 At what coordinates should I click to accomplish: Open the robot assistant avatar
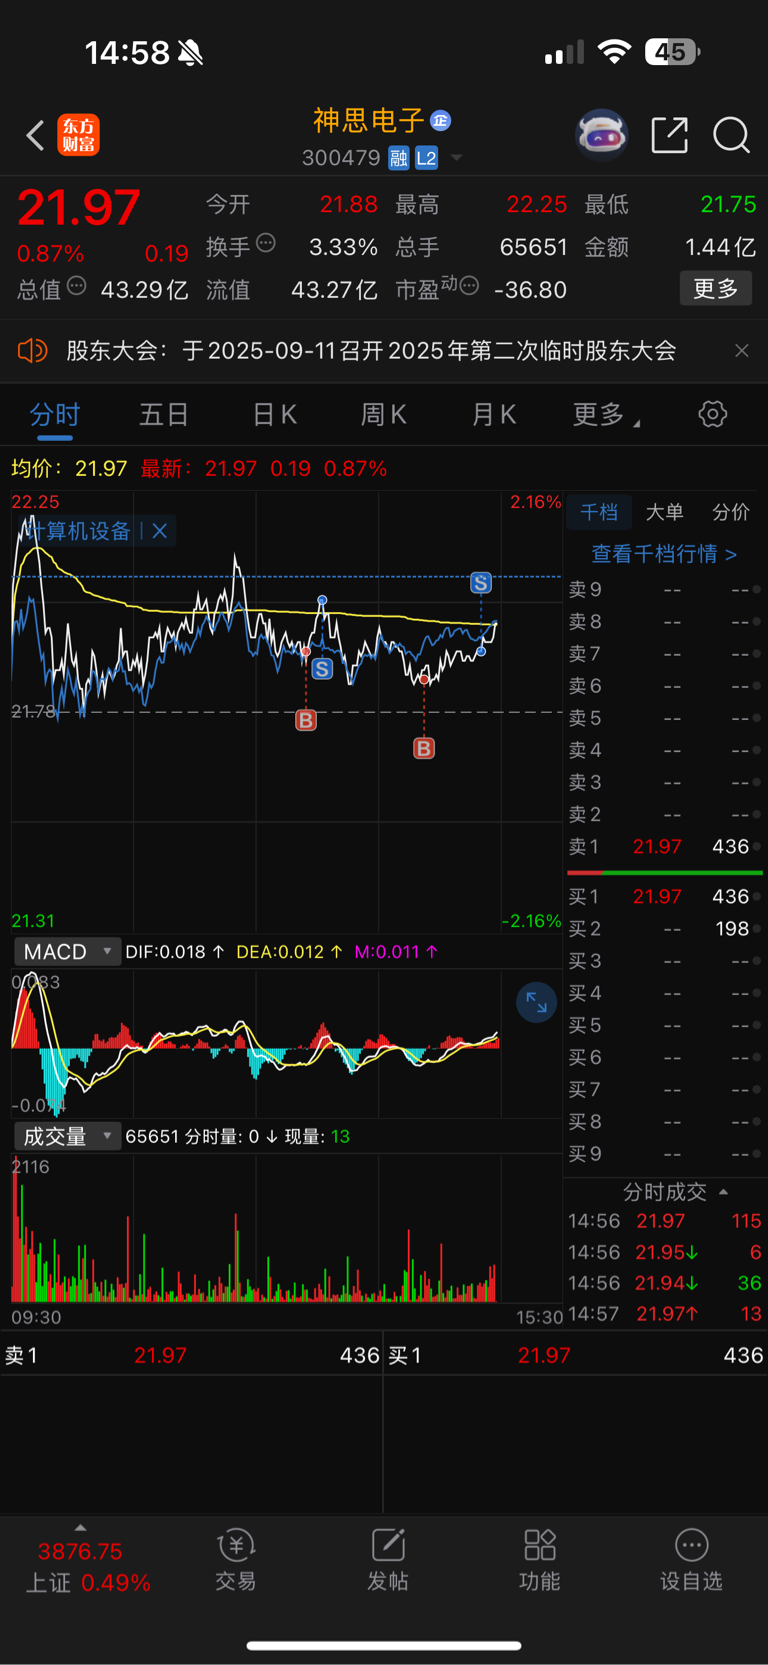pos(601,135)
